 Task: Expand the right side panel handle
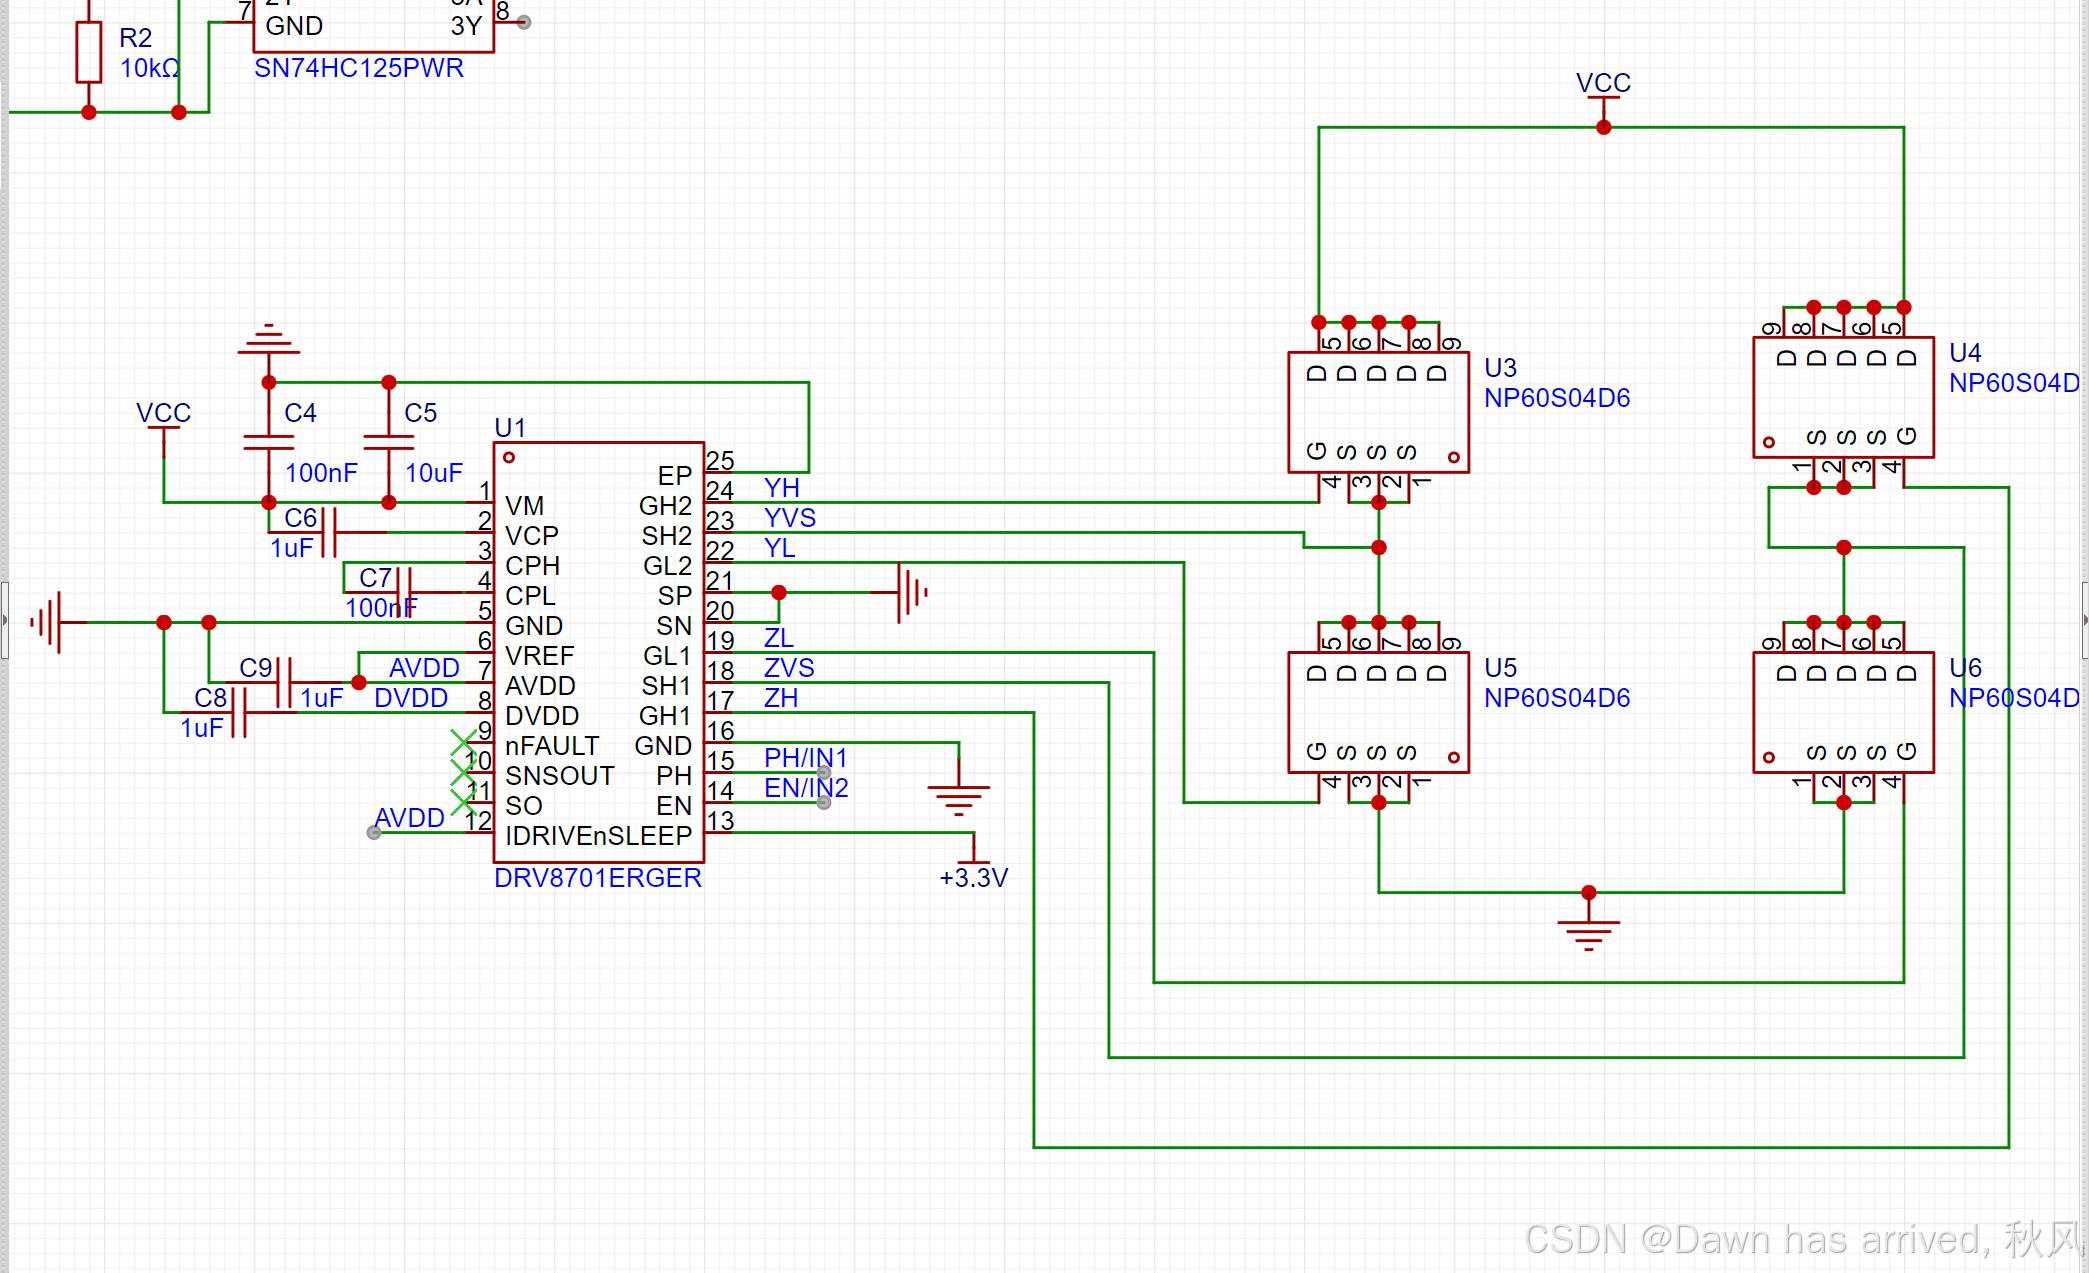point(2084,620)
